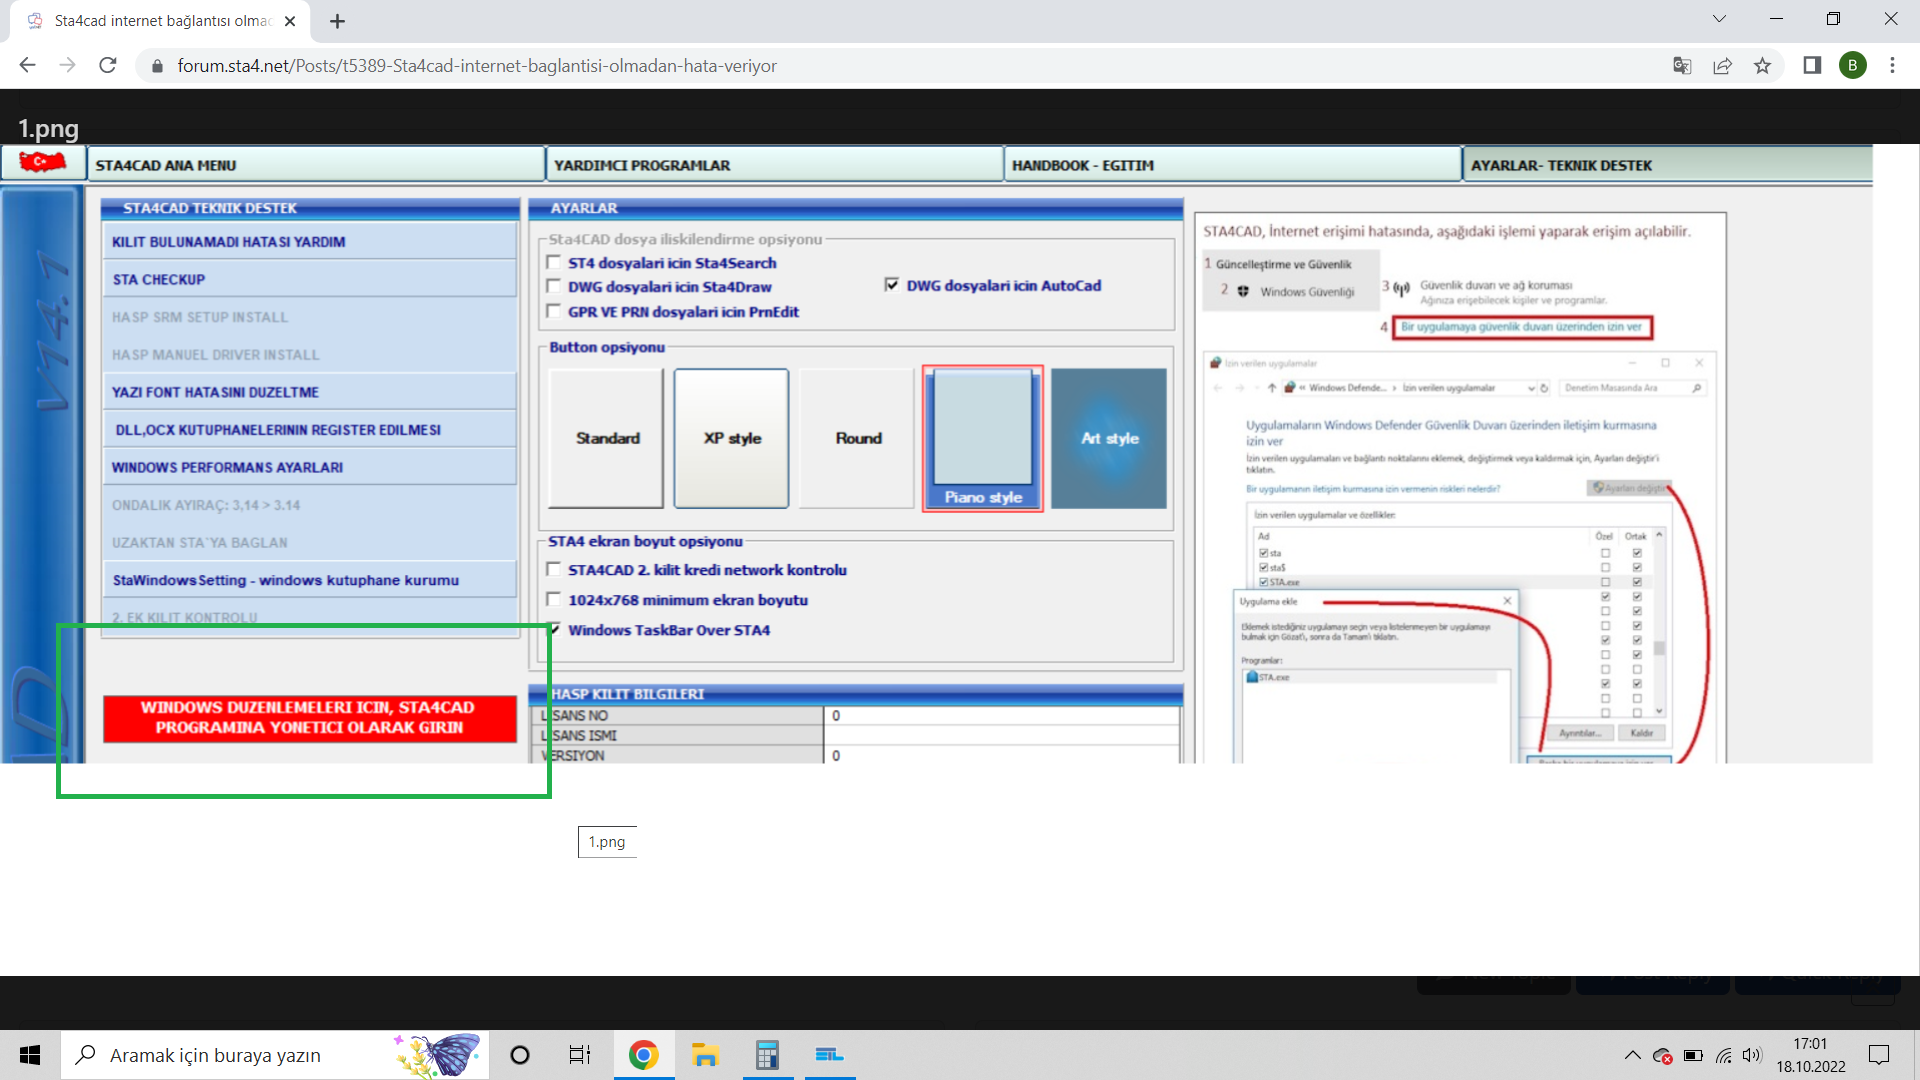Viewport: 1920px width, 1080px height.
Task: Open File Explorer from the taskbar
Action: (x=705, y=1055)
